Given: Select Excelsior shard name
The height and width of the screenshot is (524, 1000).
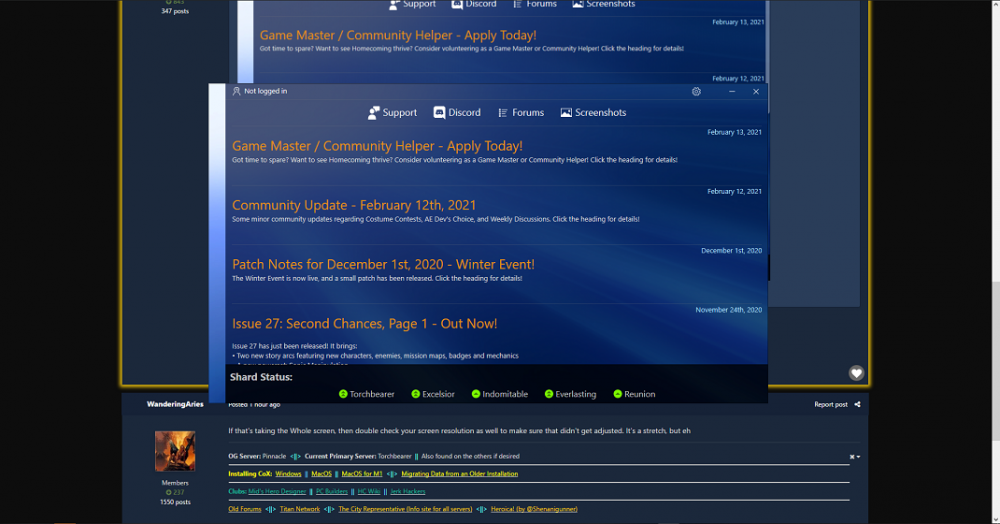Looking at the screenshot, I should point(438,394).
